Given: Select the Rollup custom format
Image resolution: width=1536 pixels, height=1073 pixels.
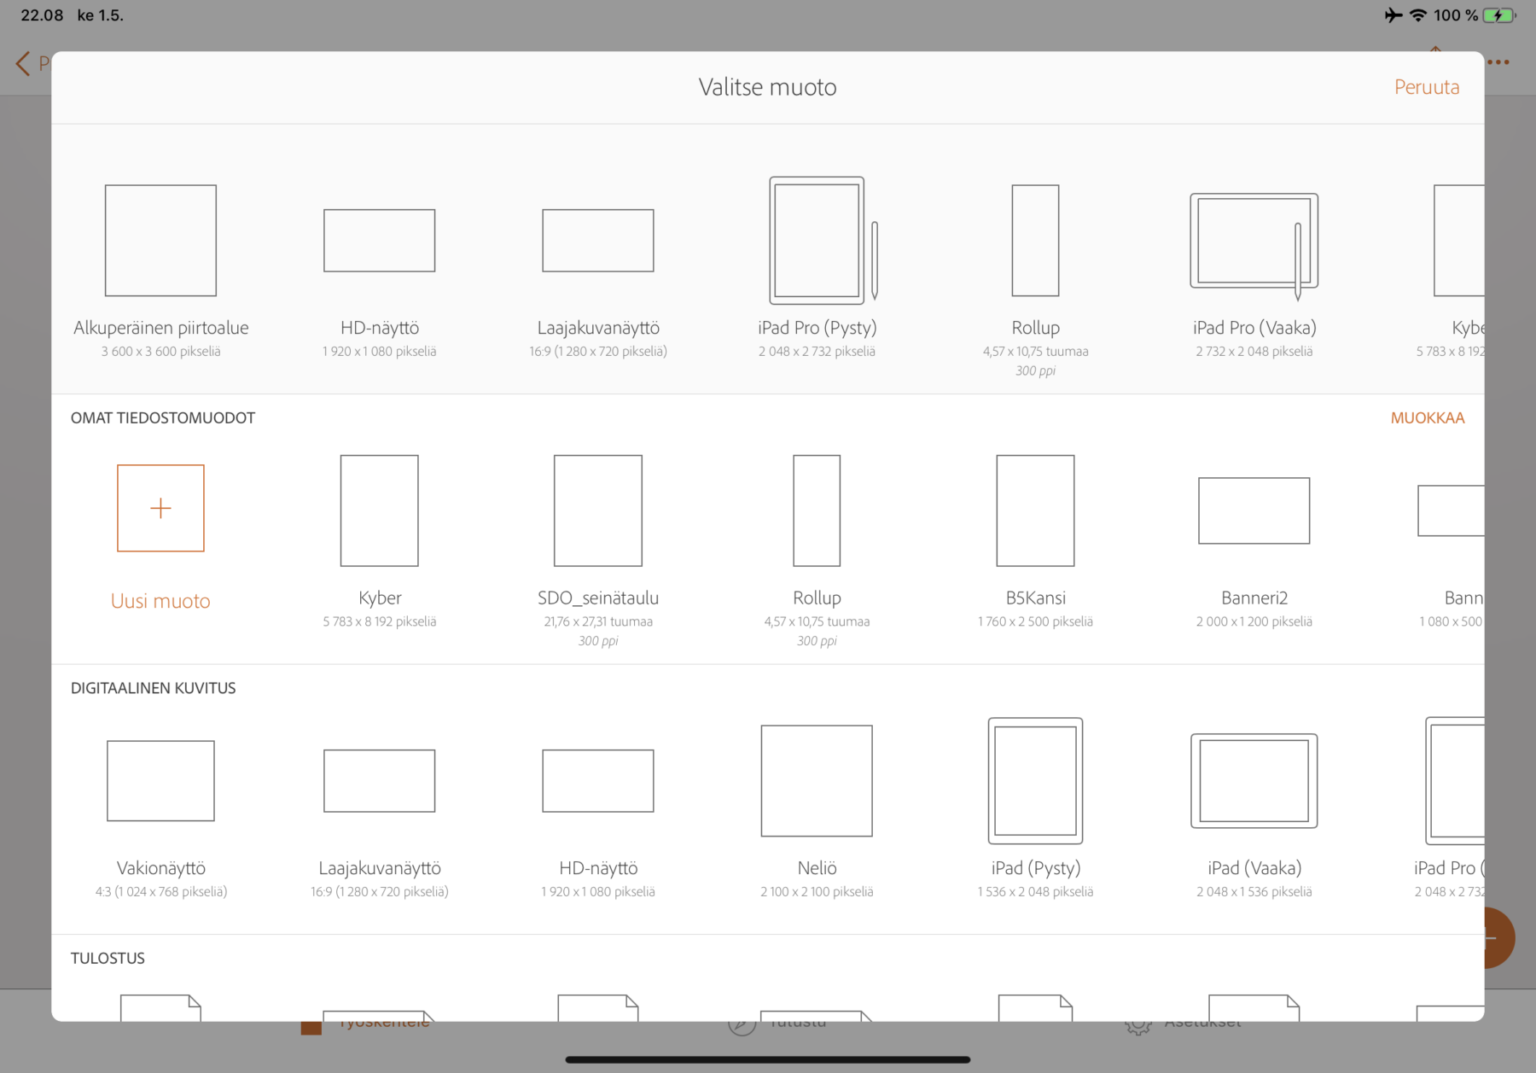Looking at the screenshot, I should click(x=817, y=510).
